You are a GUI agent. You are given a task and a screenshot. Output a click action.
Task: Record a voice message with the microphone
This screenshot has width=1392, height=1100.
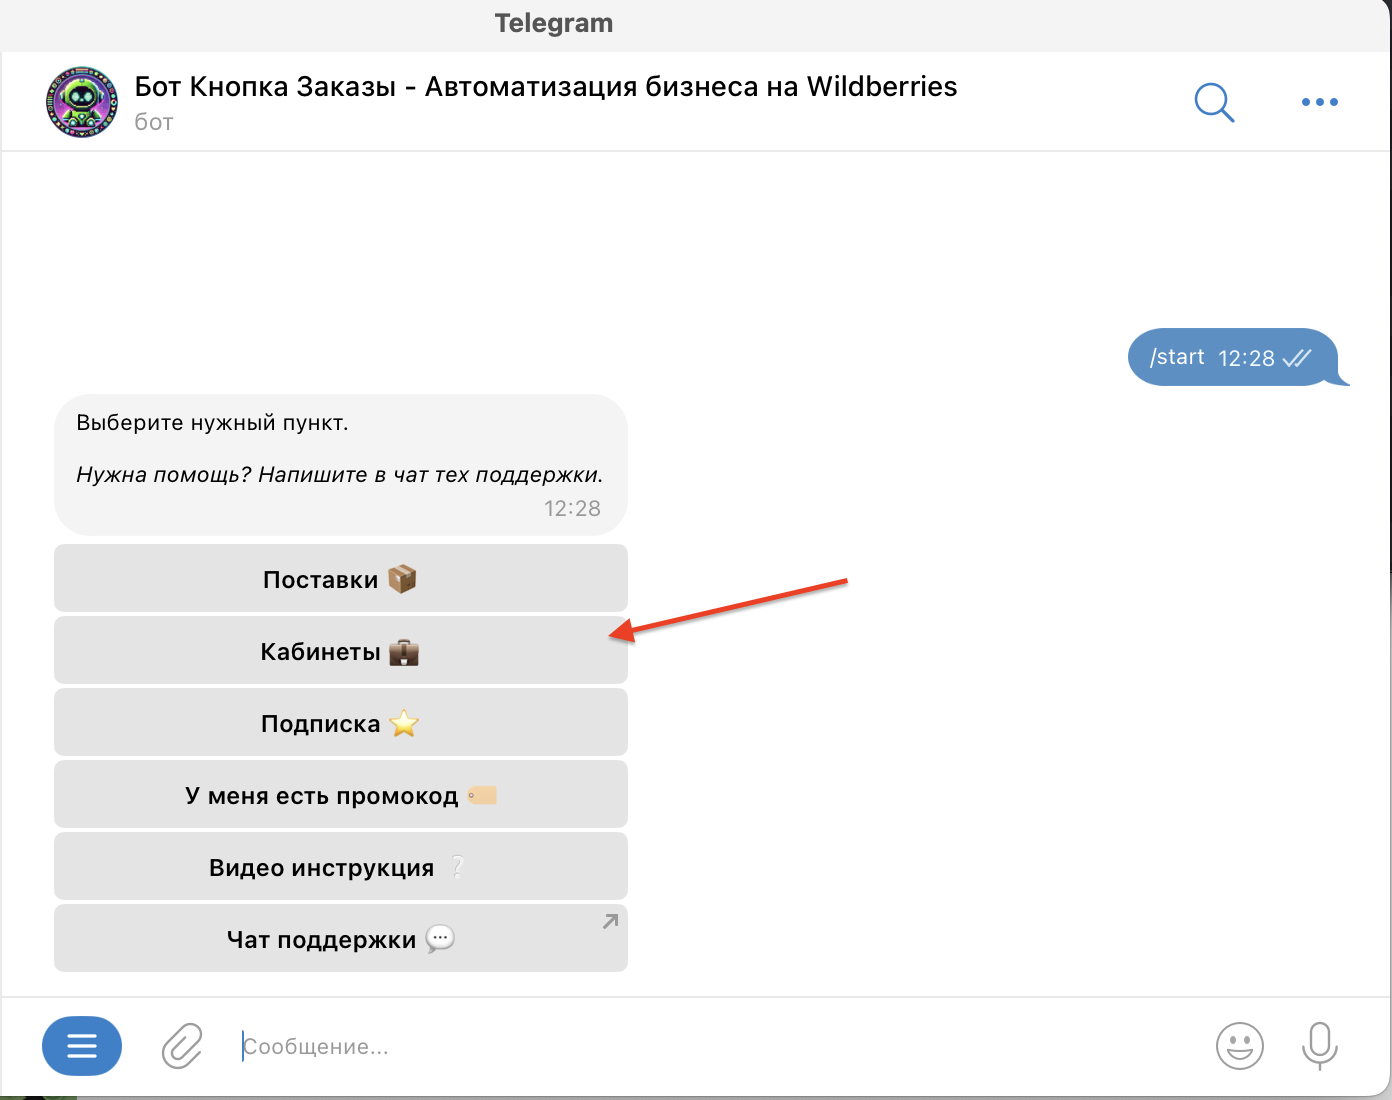pyautogui.click(x=1319, y=1046)
